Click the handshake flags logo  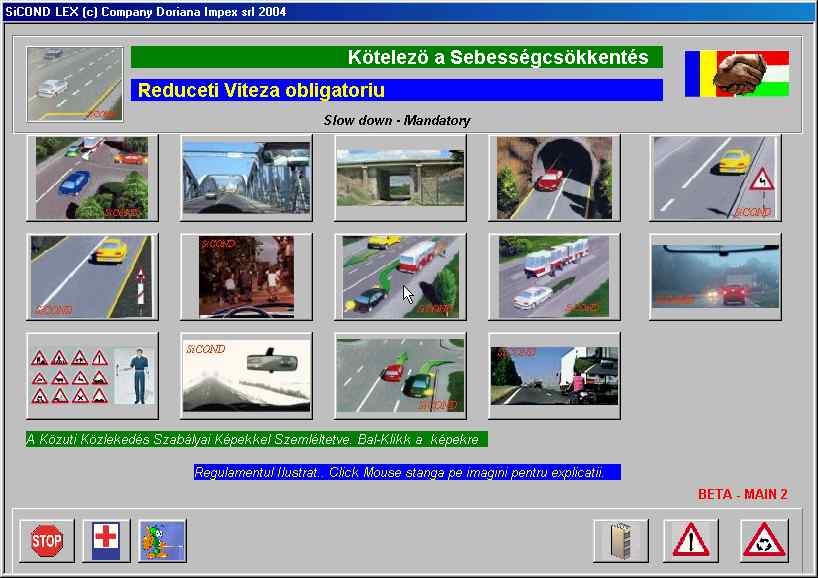tap(737, 73)
